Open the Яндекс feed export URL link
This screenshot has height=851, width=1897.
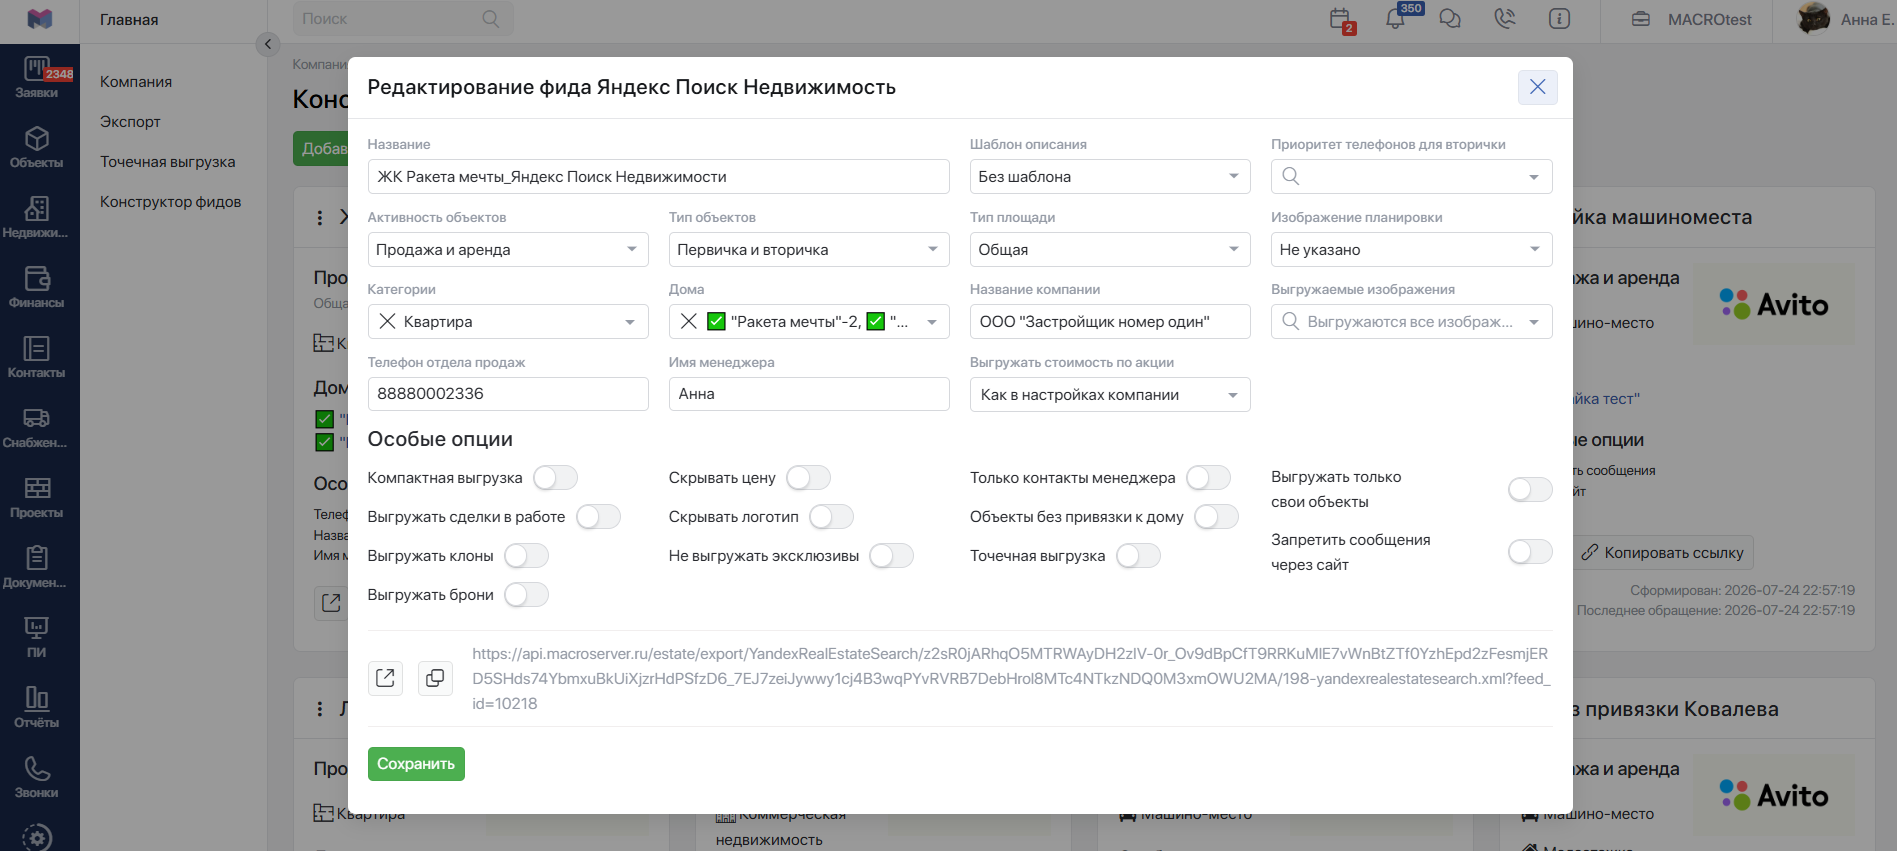pos(1011,679)
